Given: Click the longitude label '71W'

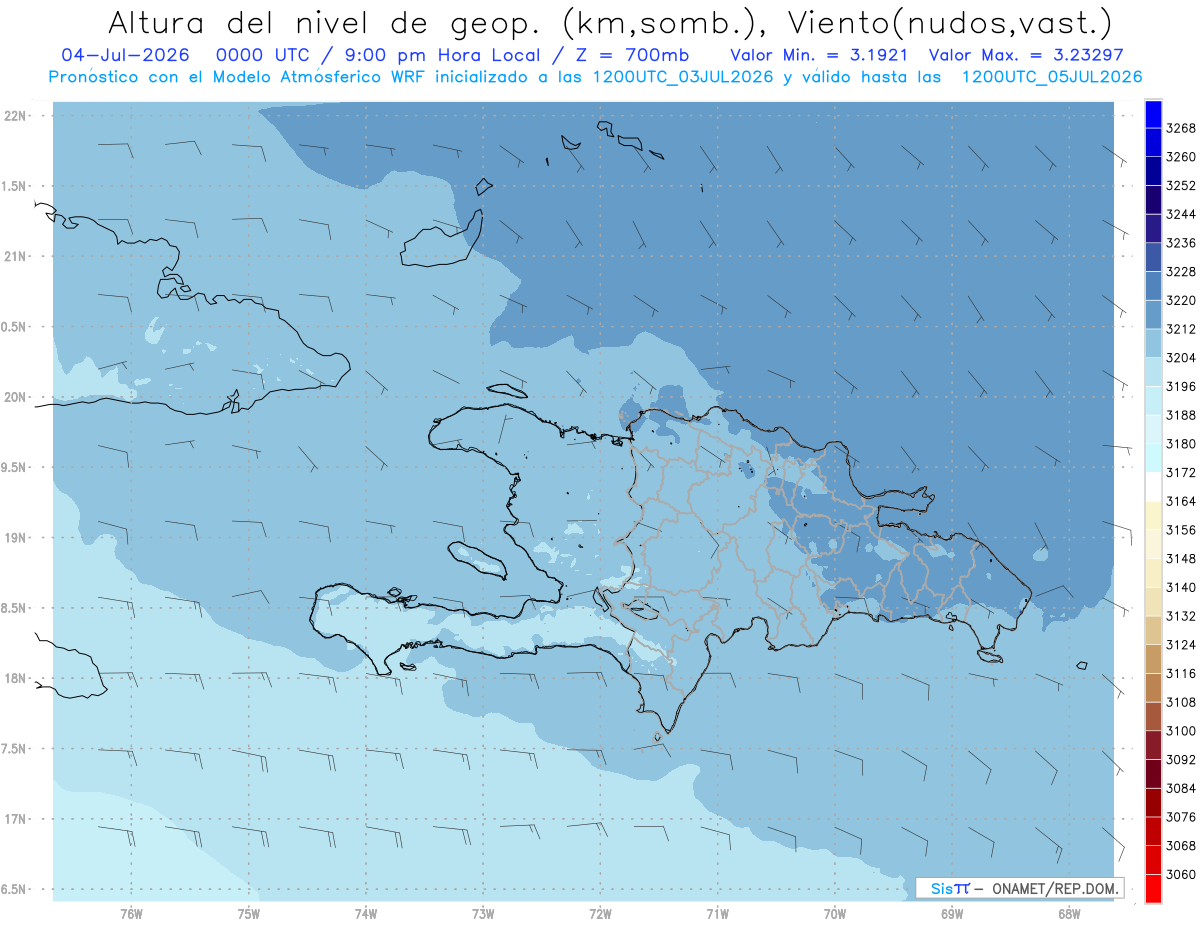Looking at the screenshot, I should (x=717, y=912).
